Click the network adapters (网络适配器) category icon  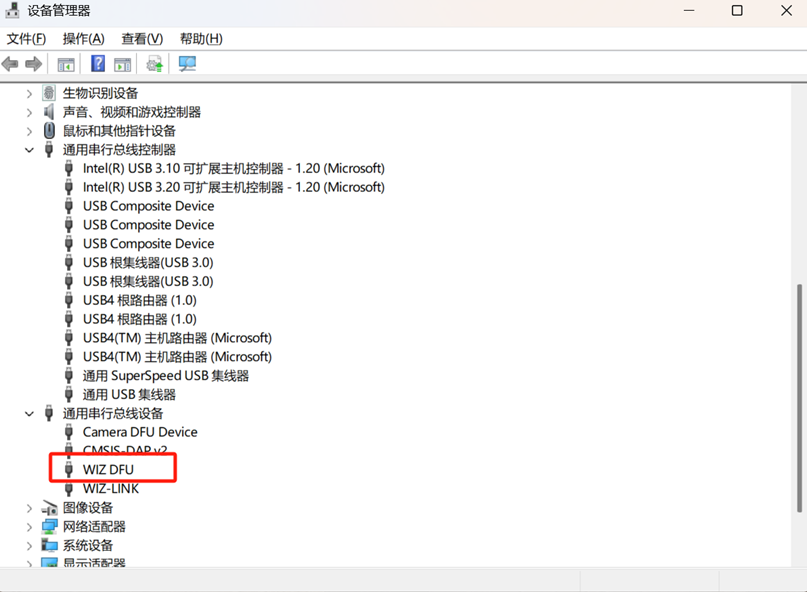(49, 527)
